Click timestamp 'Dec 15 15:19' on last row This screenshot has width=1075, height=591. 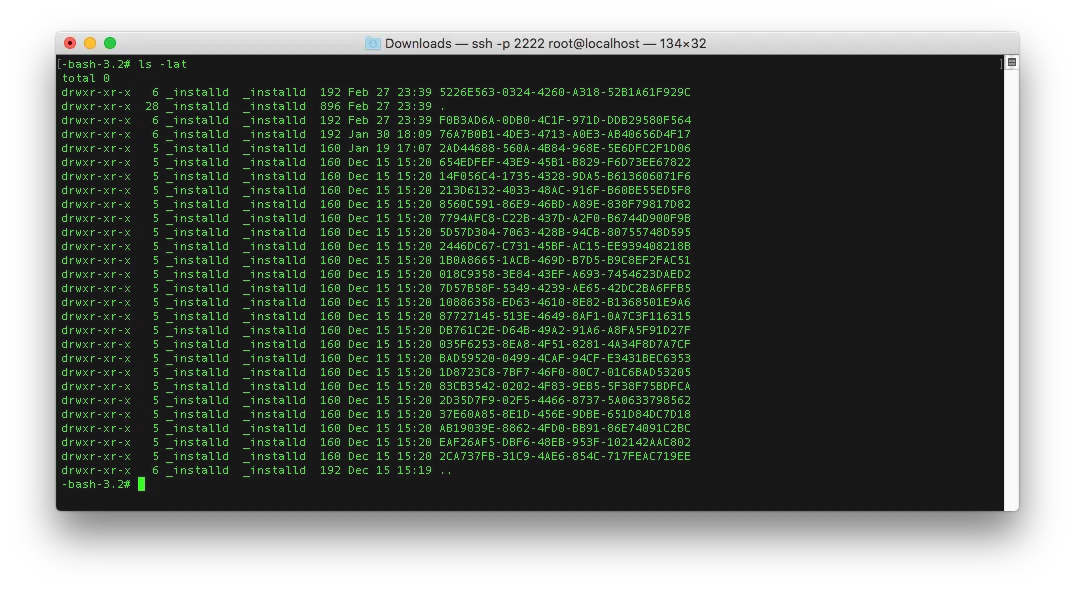pos(389,470)
